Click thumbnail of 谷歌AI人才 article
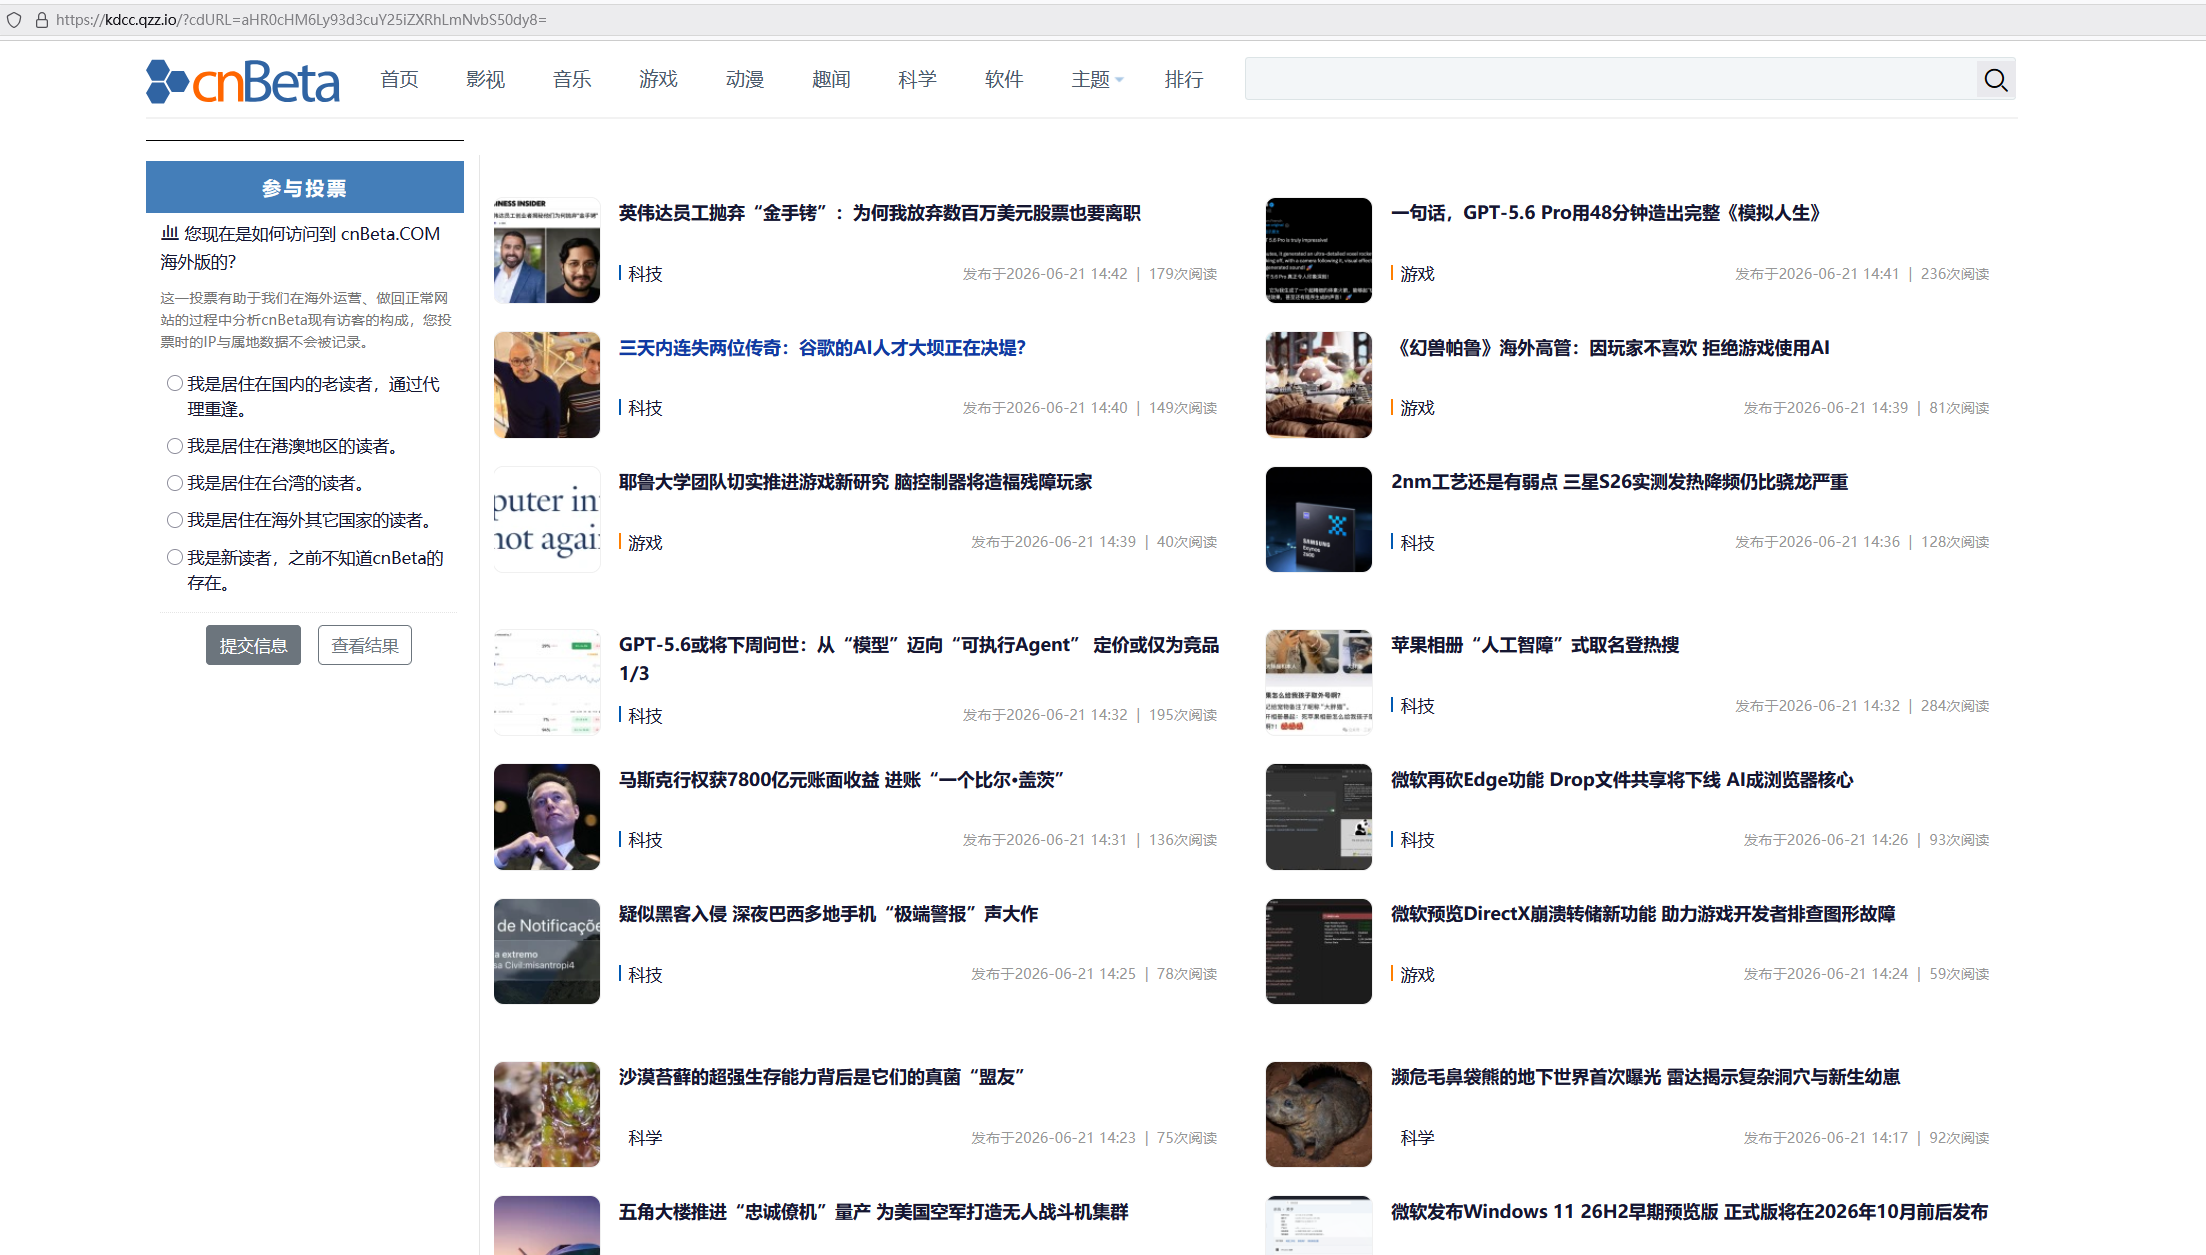Image resolution: width=2206 pixels, height=1255 pixels. click(547, 385)
